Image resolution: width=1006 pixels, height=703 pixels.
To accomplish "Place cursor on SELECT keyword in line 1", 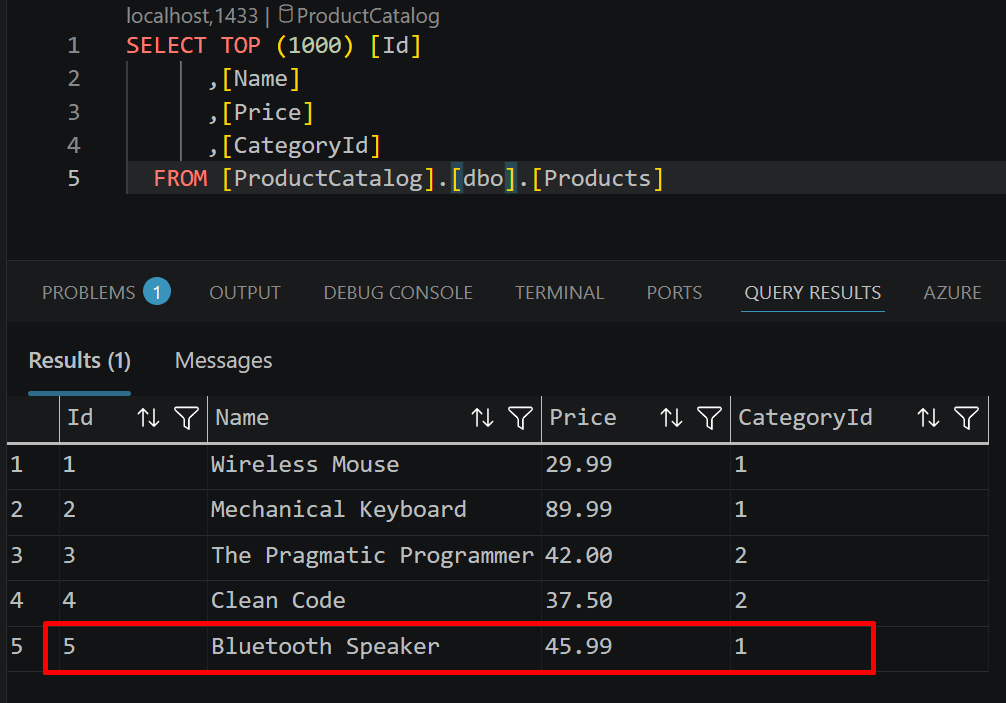I will [166, 46].
